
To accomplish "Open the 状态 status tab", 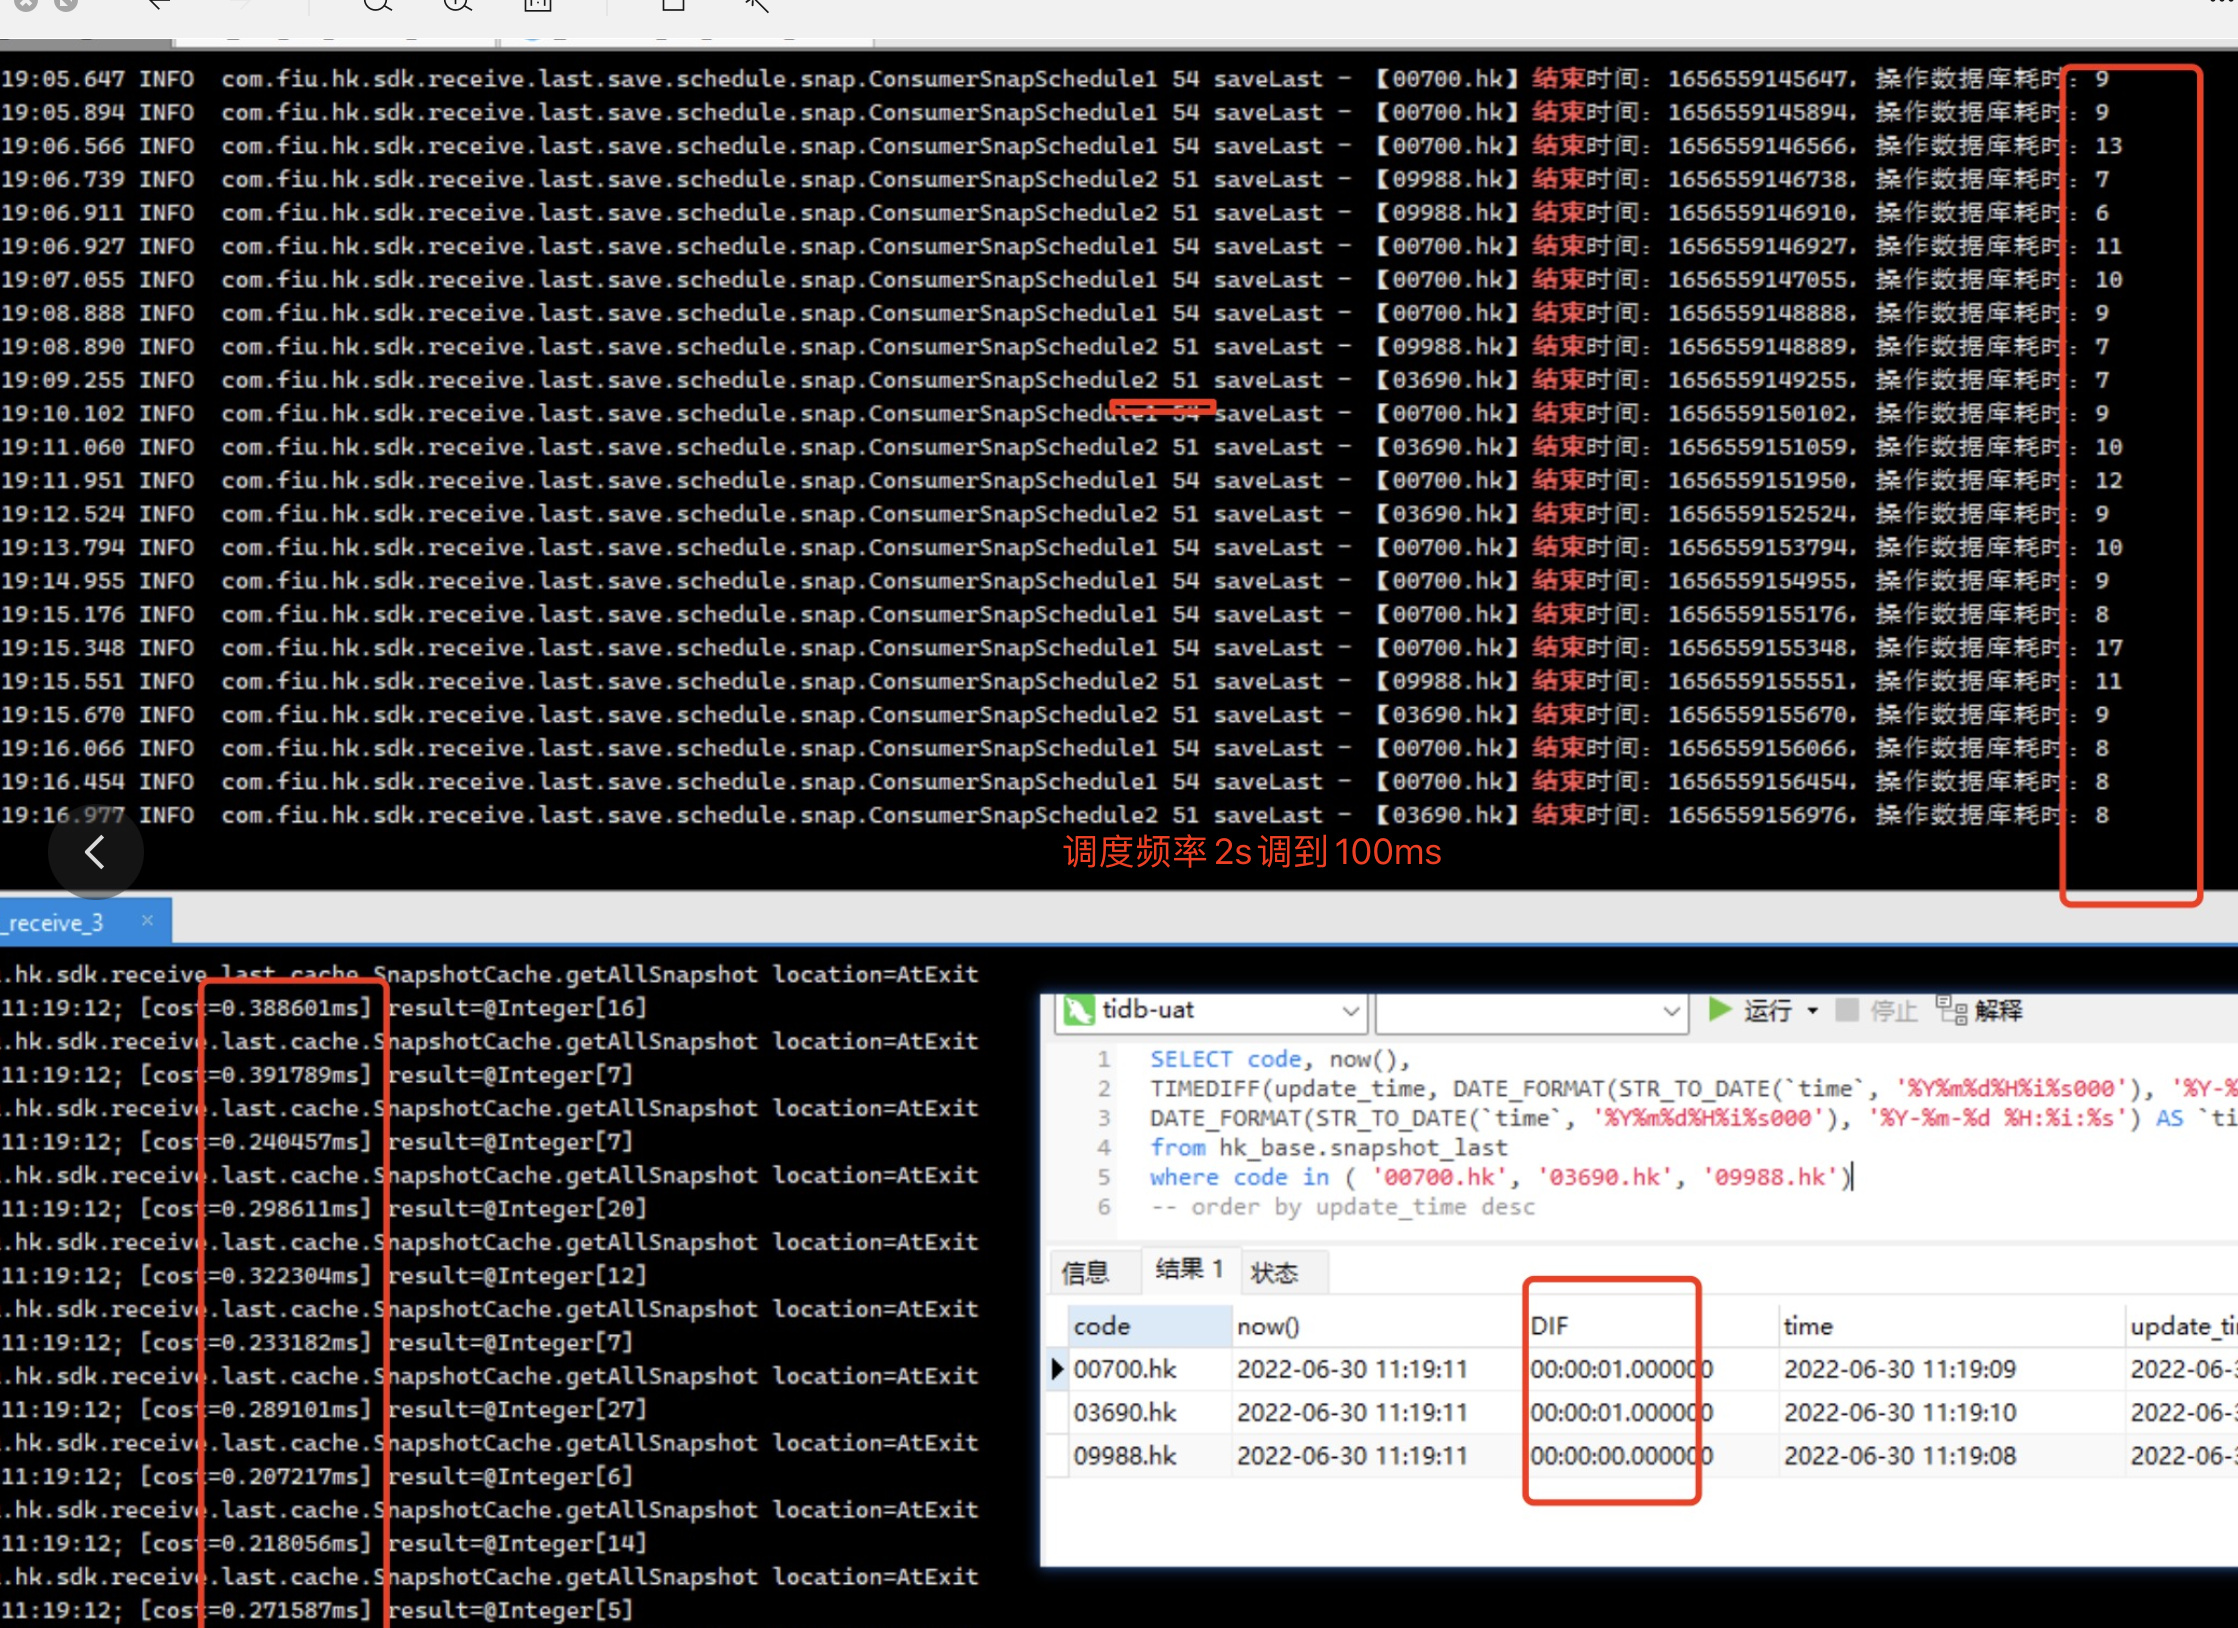I will [1275, 1272].
